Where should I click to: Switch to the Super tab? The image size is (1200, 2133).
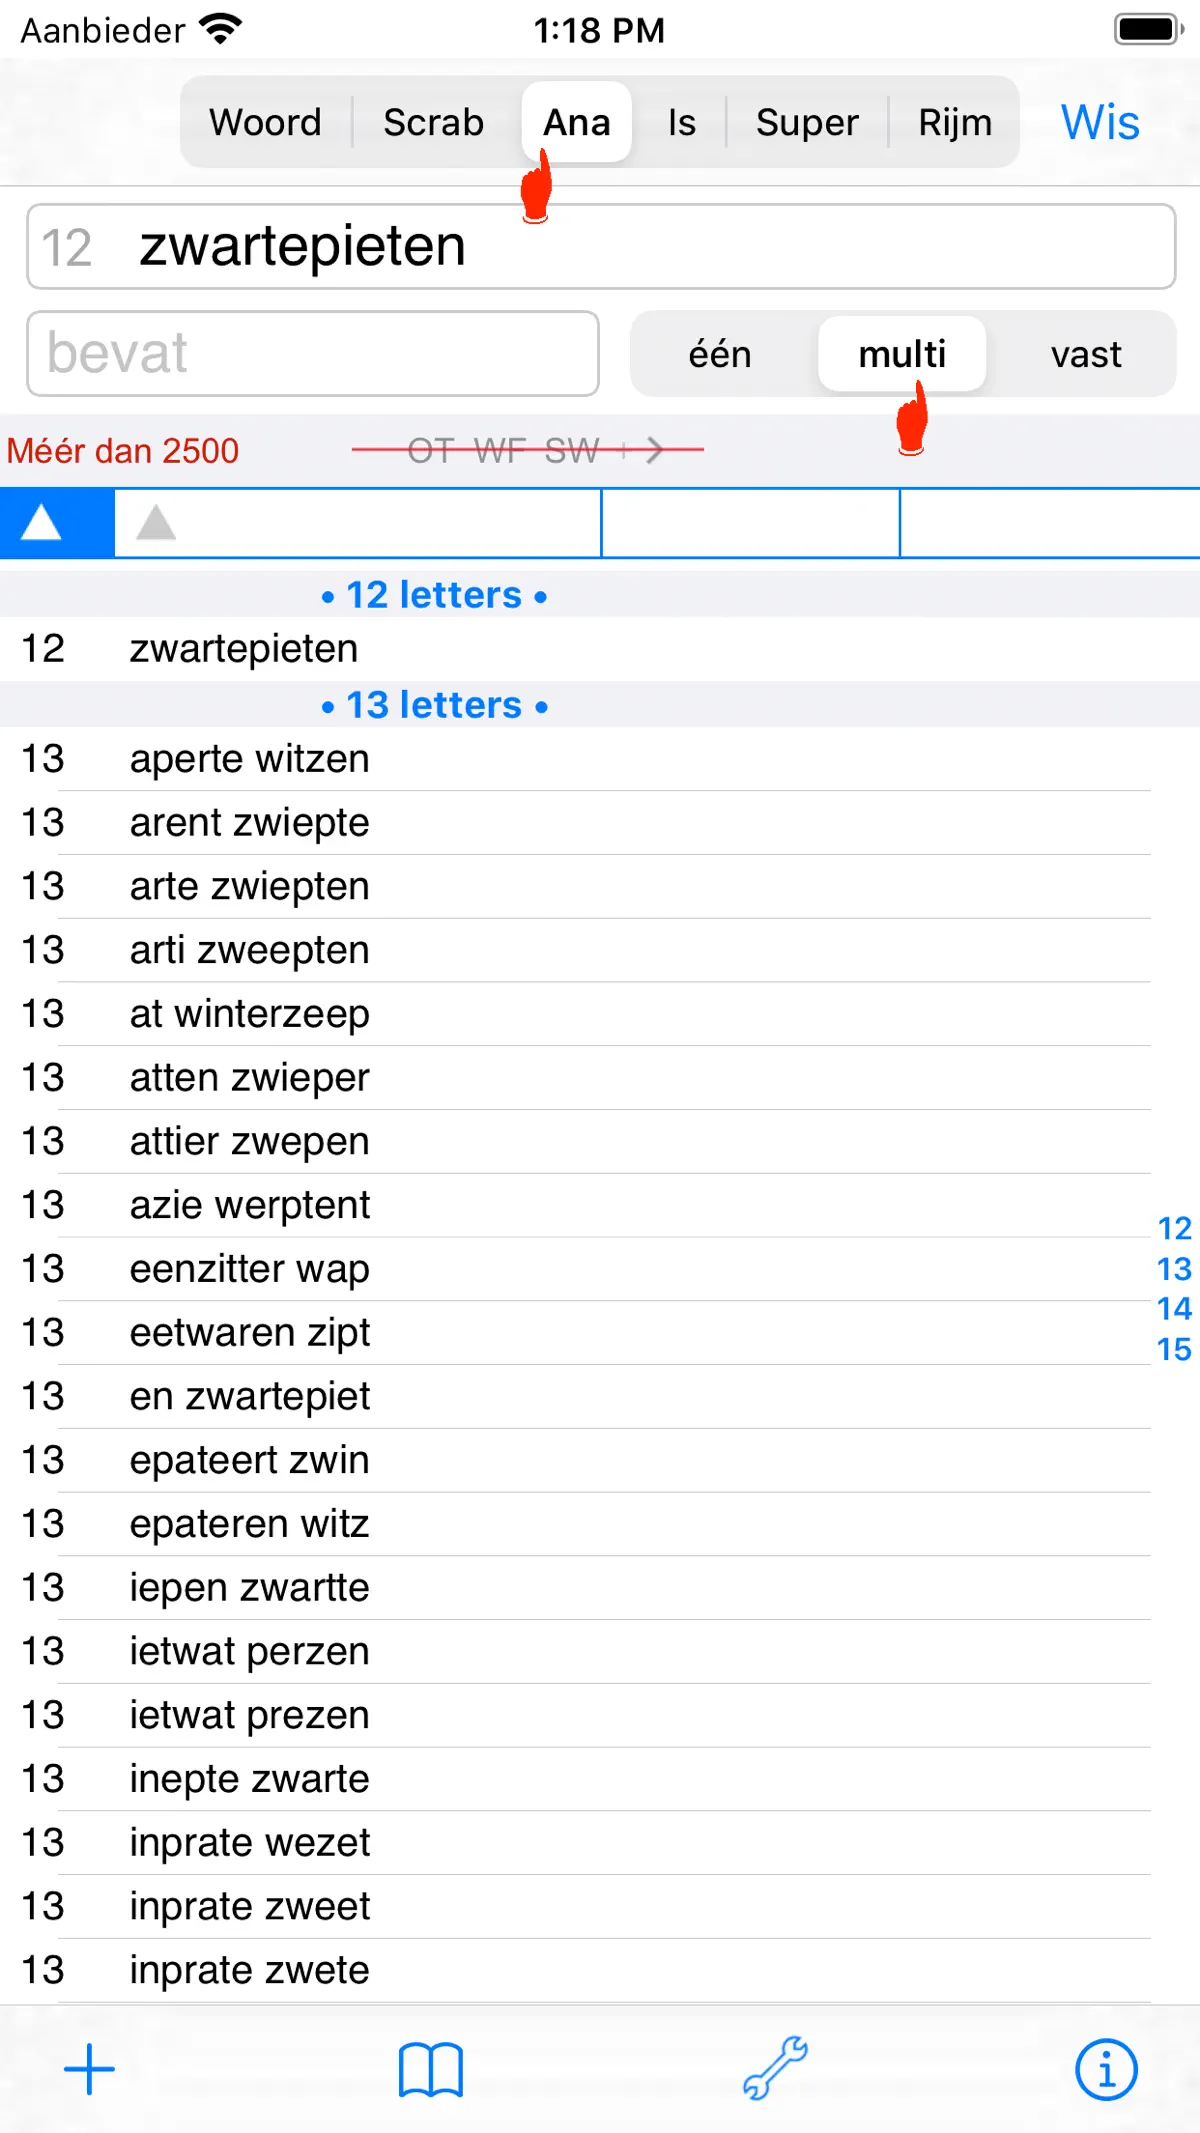pyautogui.click(x=807, y=122)
